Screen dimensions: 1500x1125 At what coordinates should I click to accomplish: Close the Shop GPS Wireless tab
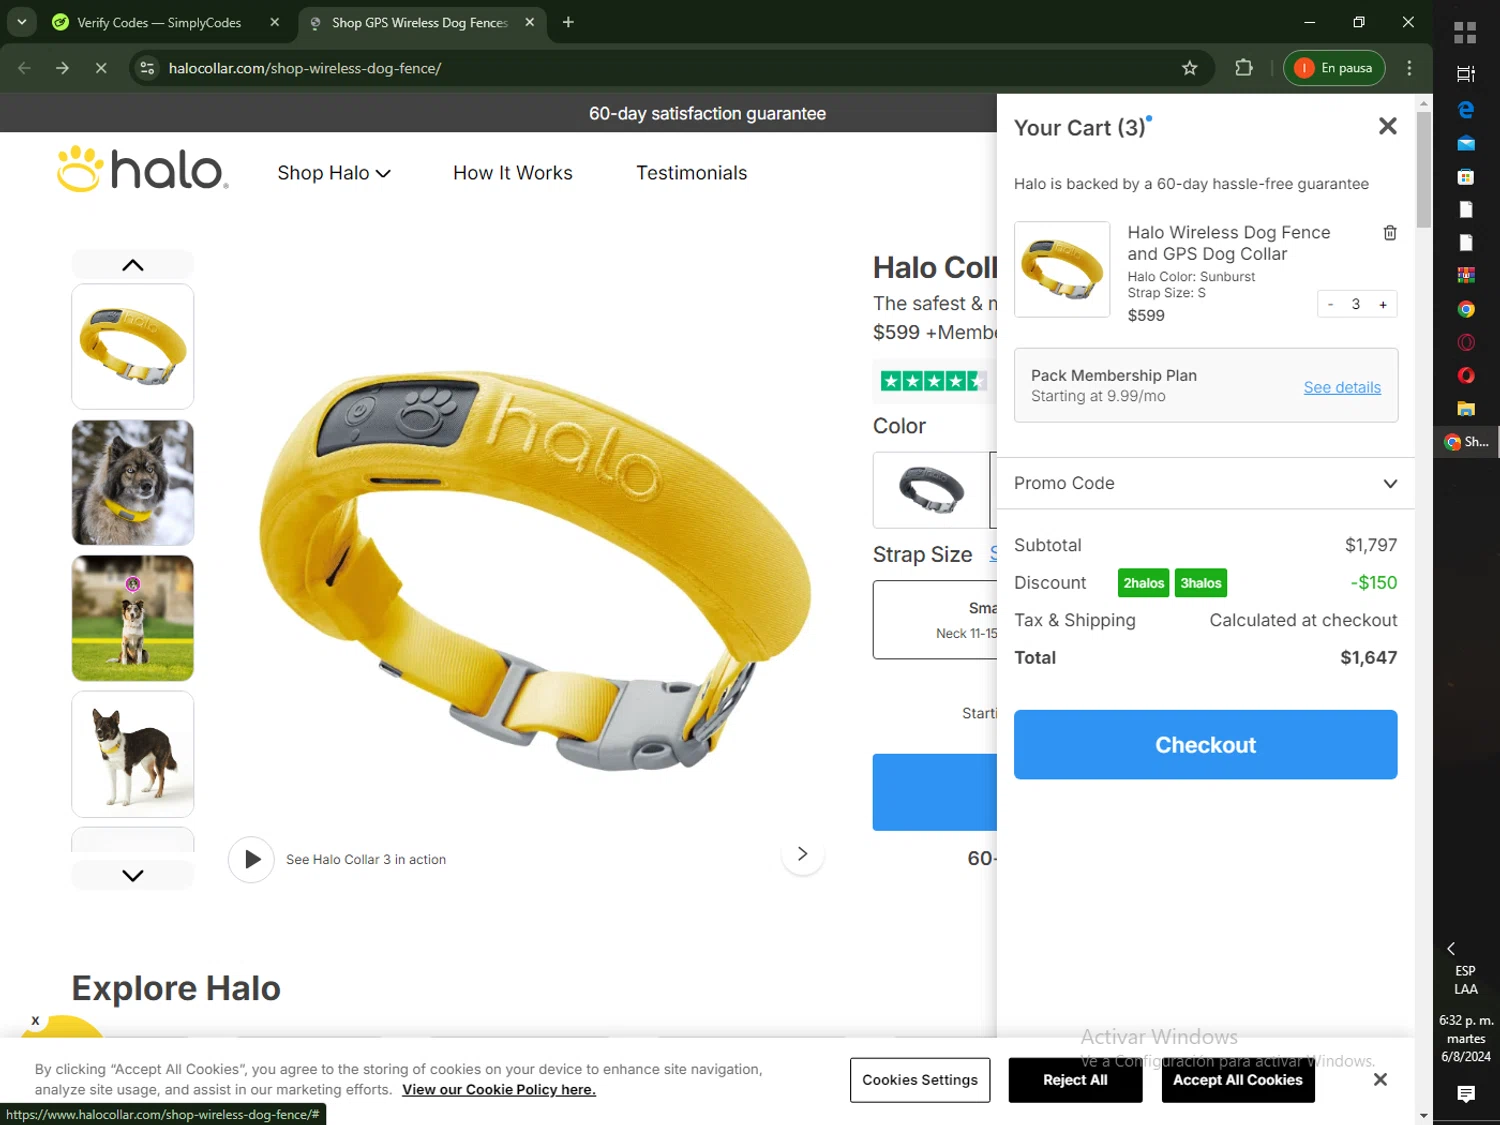530,22
